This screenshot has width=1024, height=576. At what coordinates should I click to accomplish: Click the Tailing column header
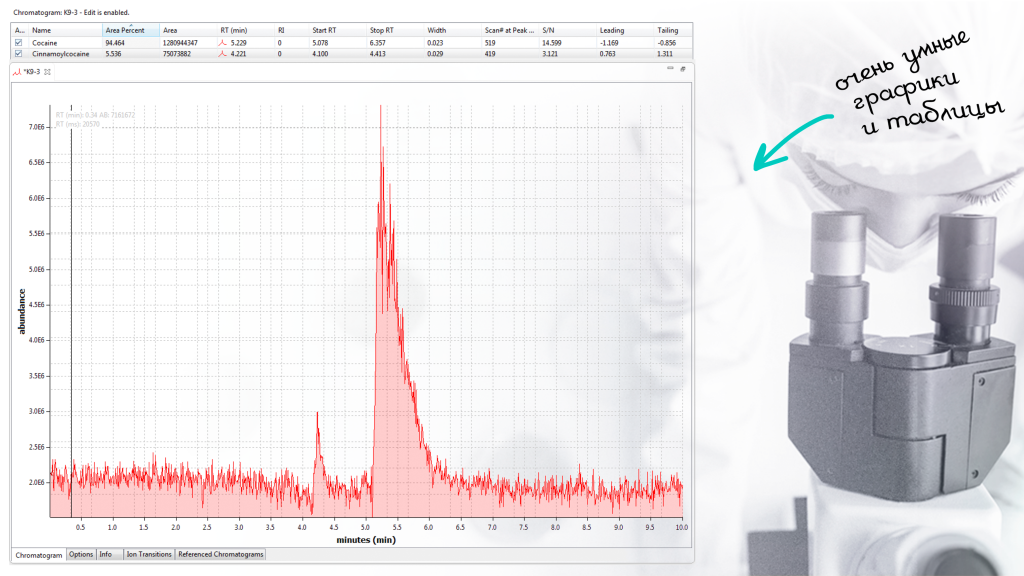[667, 31]
